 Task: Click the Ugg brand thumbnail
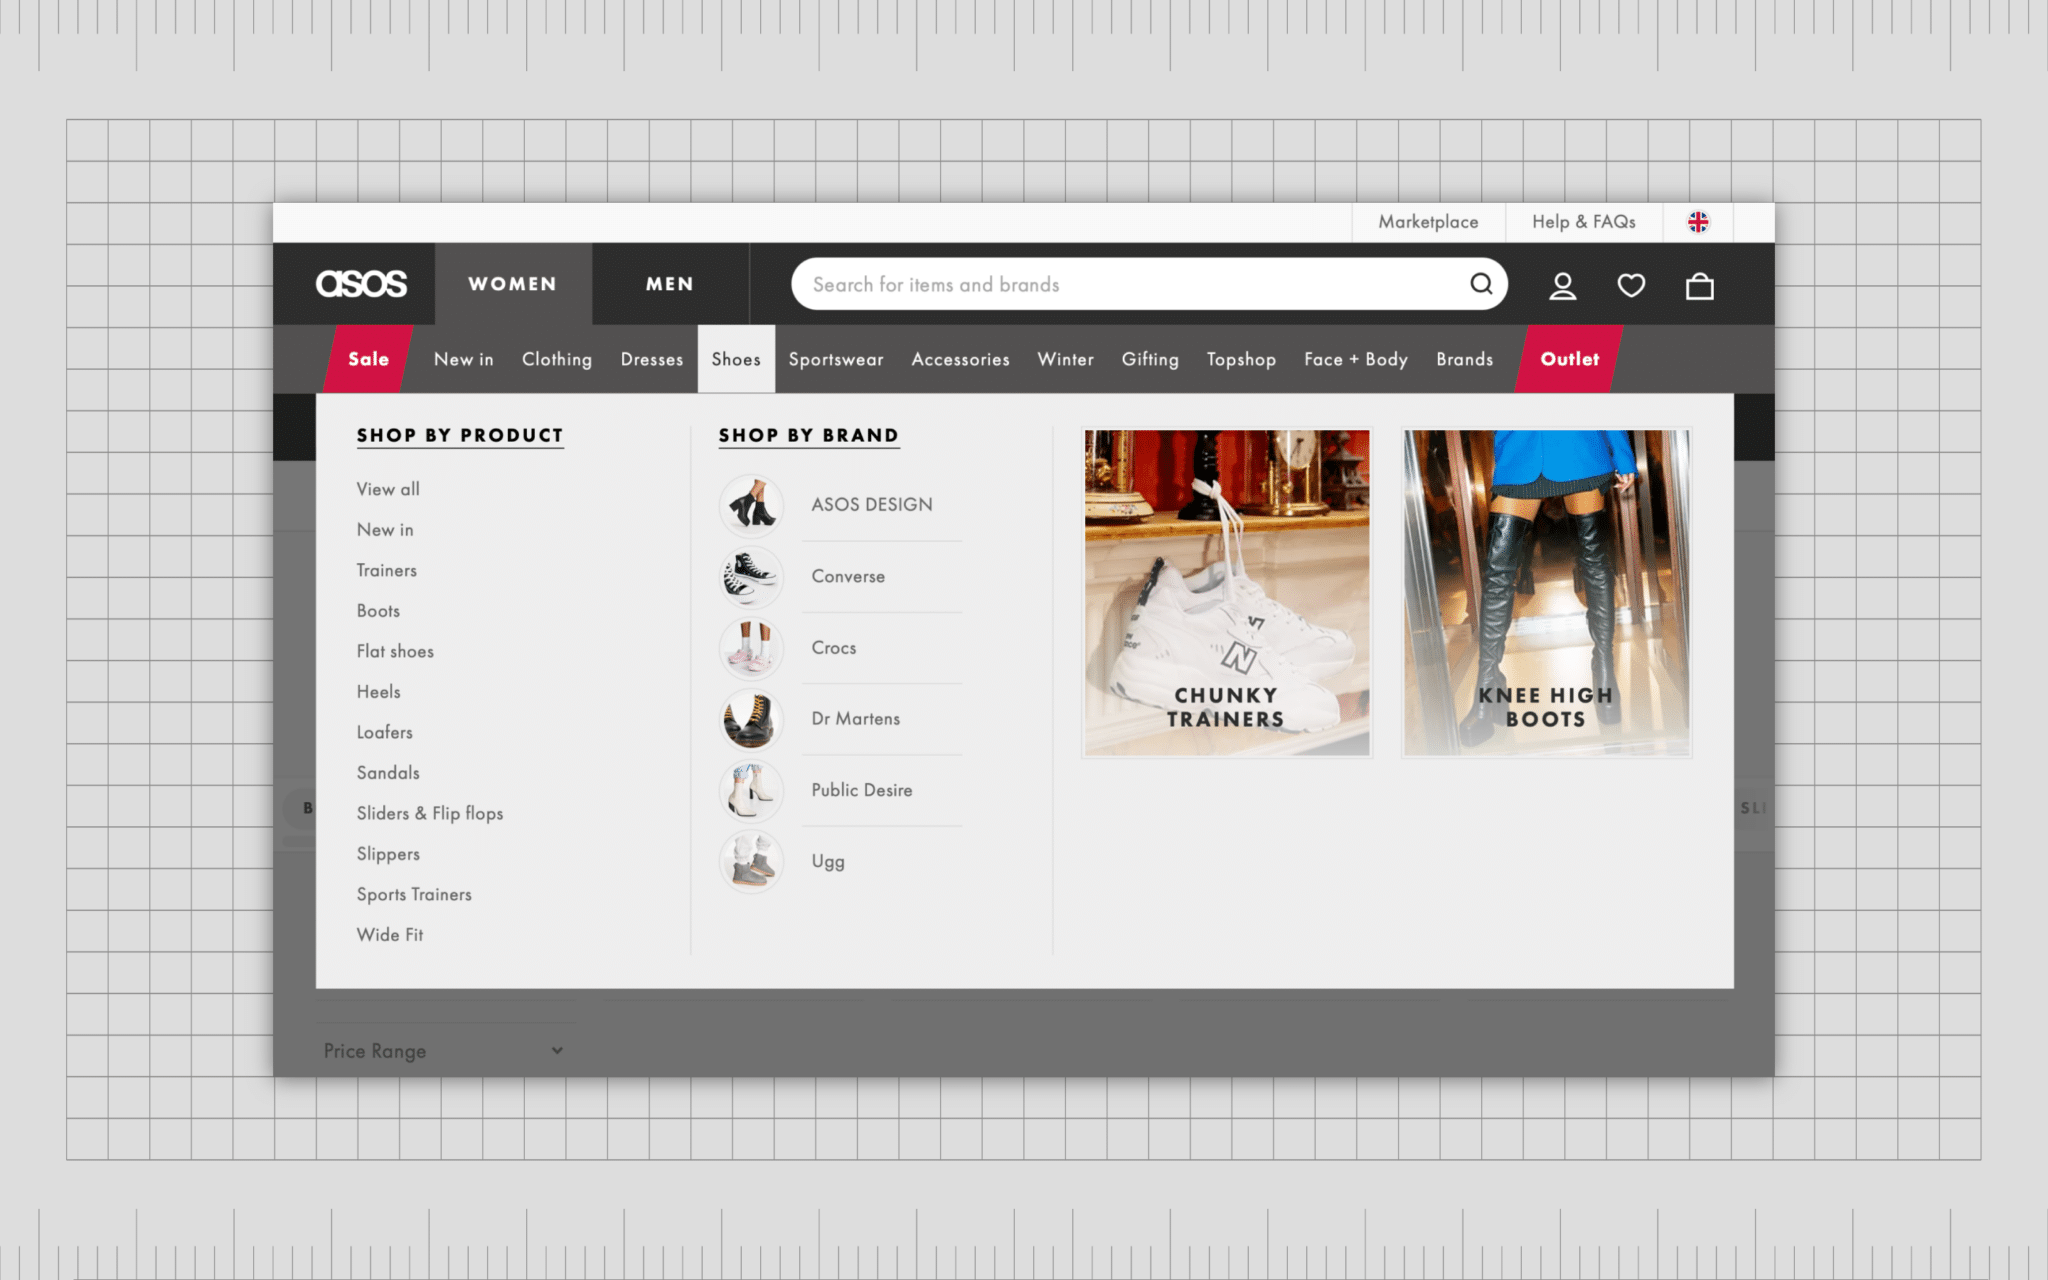pos(751,861)
